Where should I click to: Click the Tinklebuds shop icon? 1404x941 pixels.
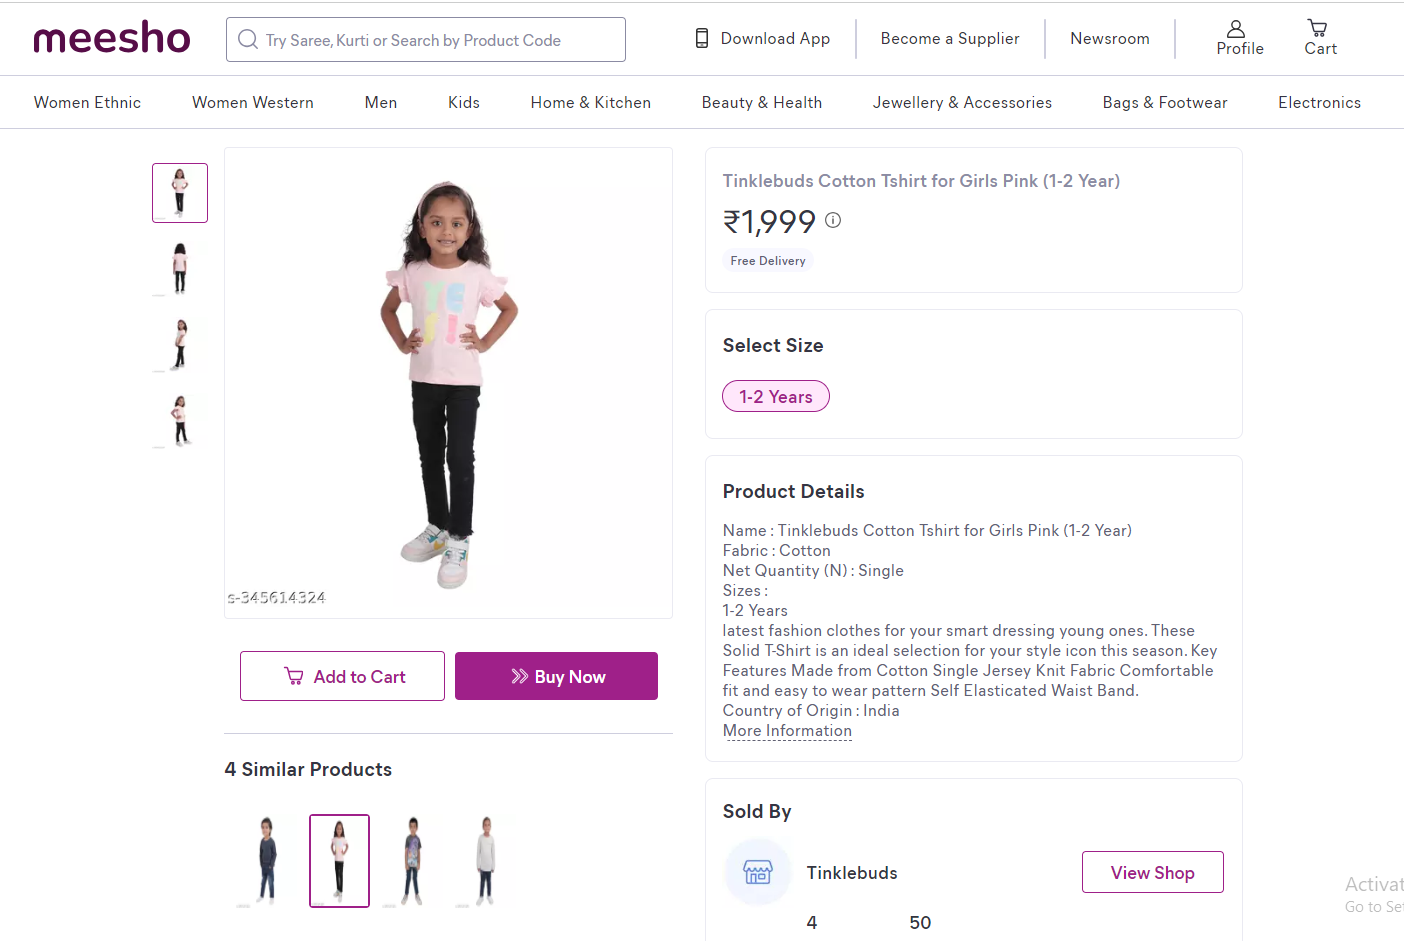757,872
